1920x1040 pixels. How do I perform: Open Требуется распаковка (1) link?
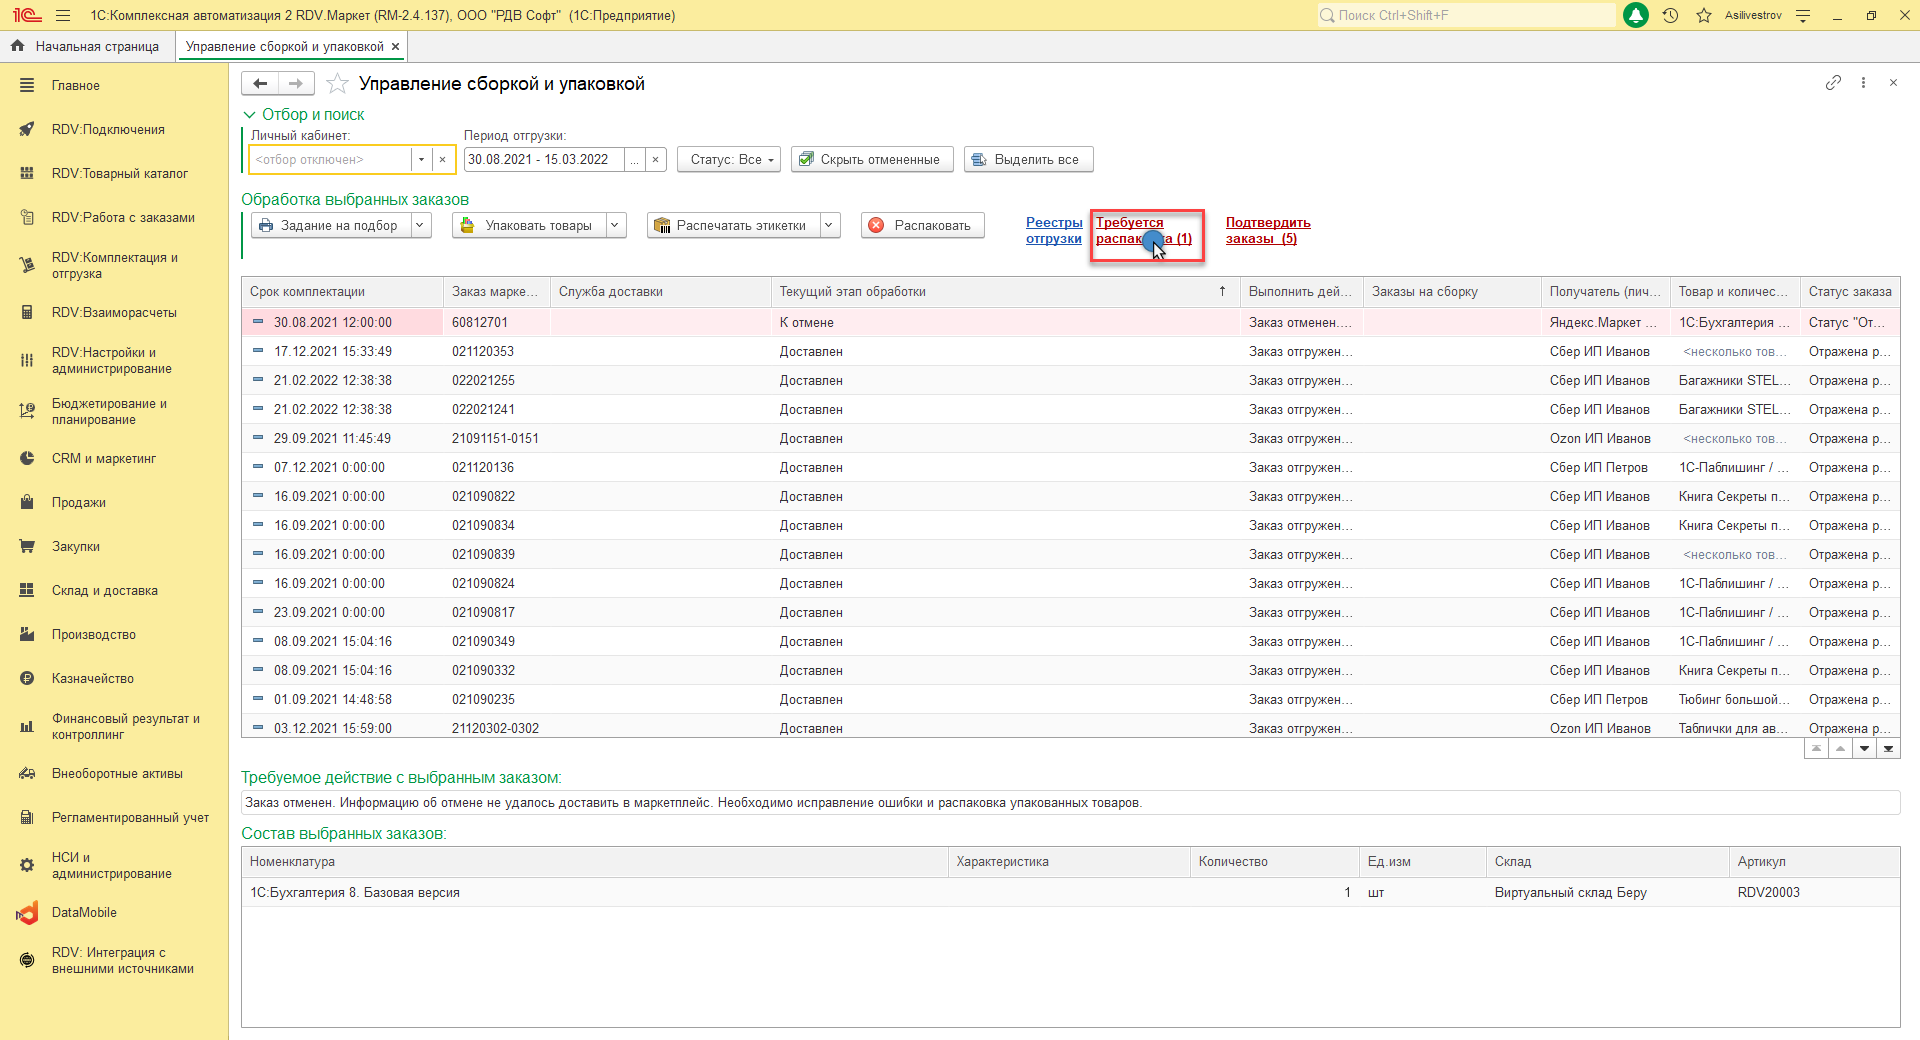coord(1144,231)
